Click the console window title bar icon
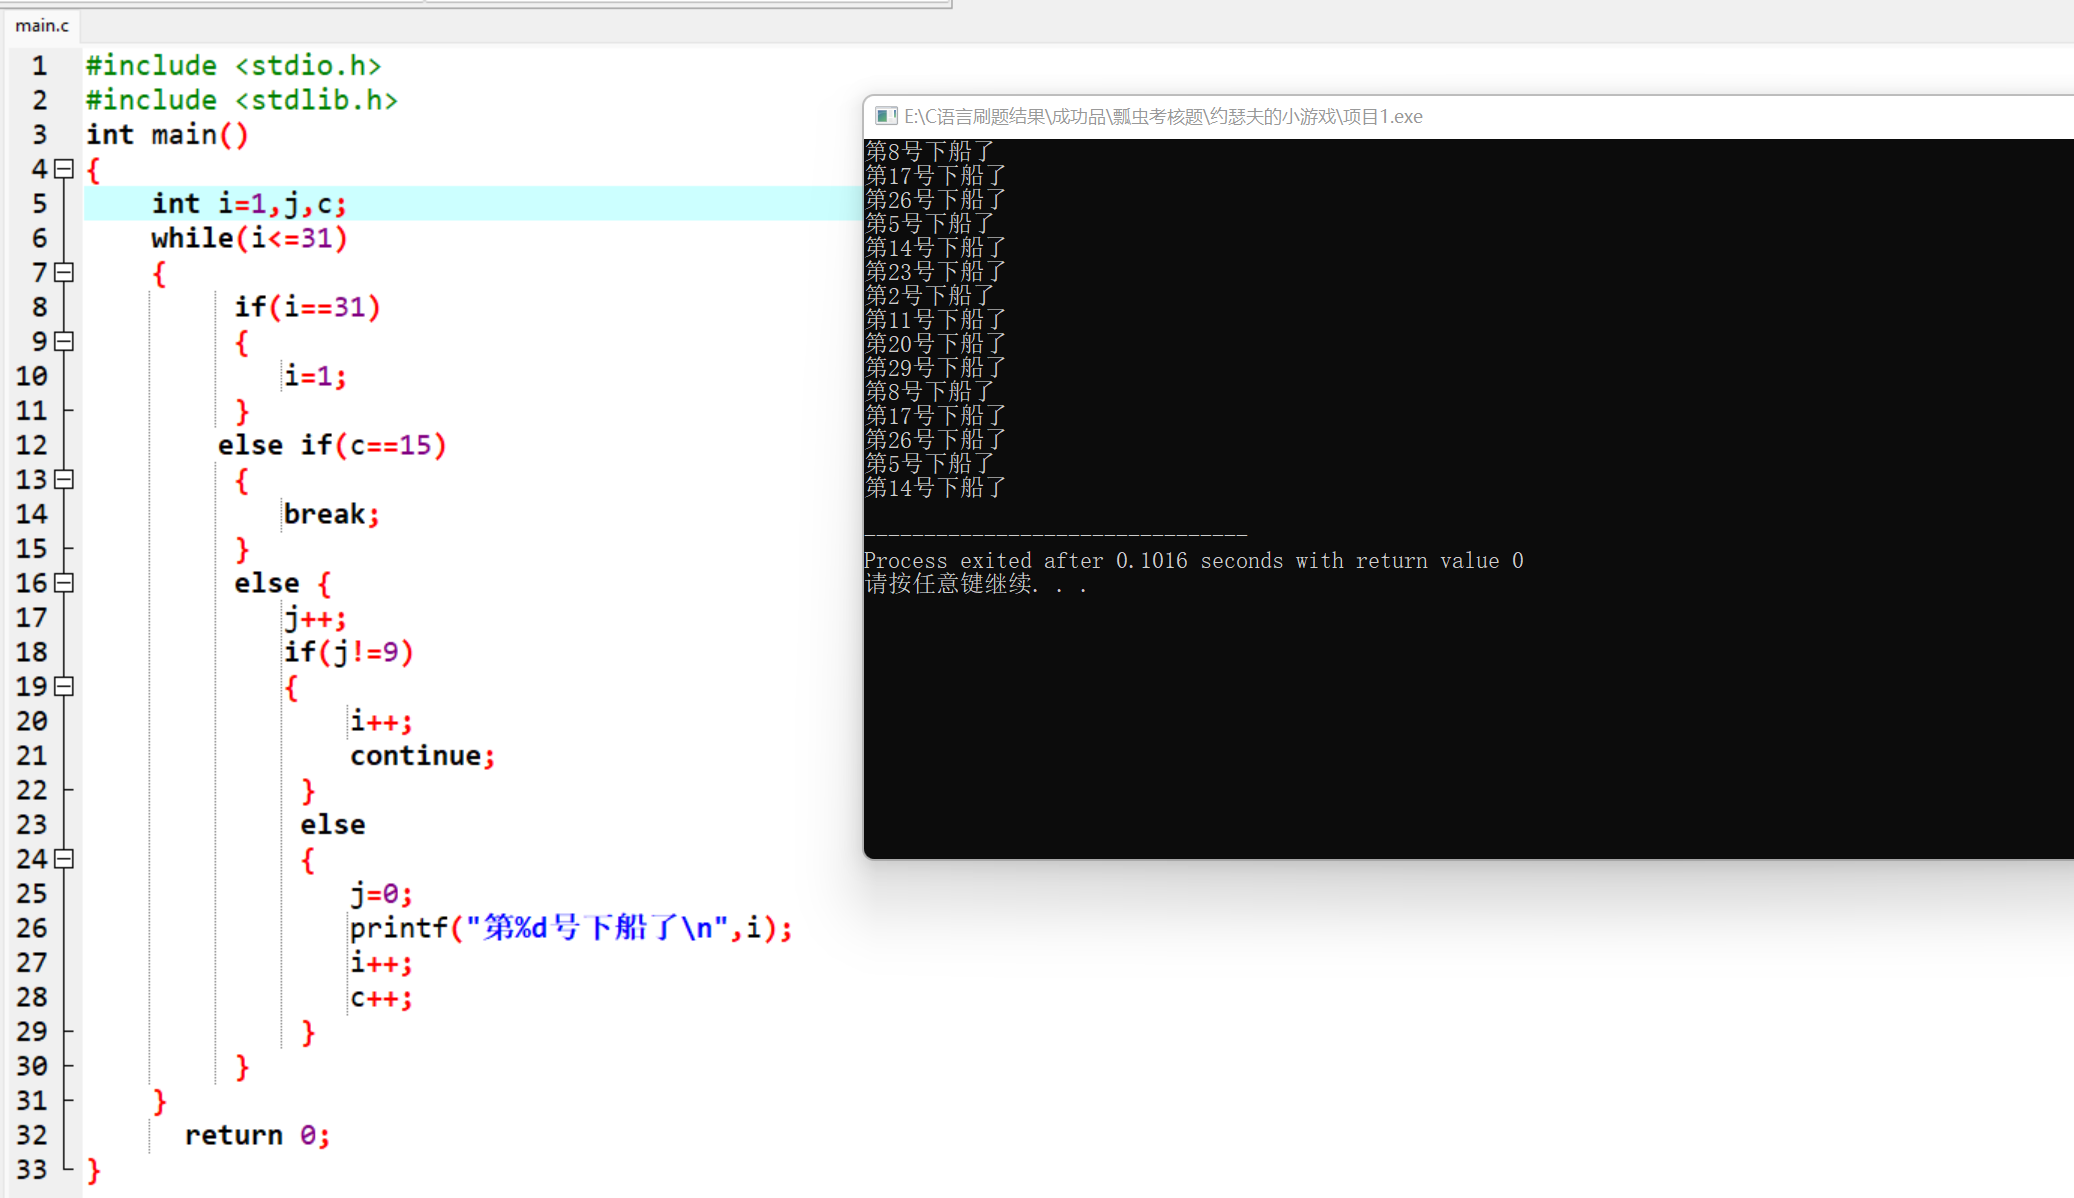 [886, 116]
